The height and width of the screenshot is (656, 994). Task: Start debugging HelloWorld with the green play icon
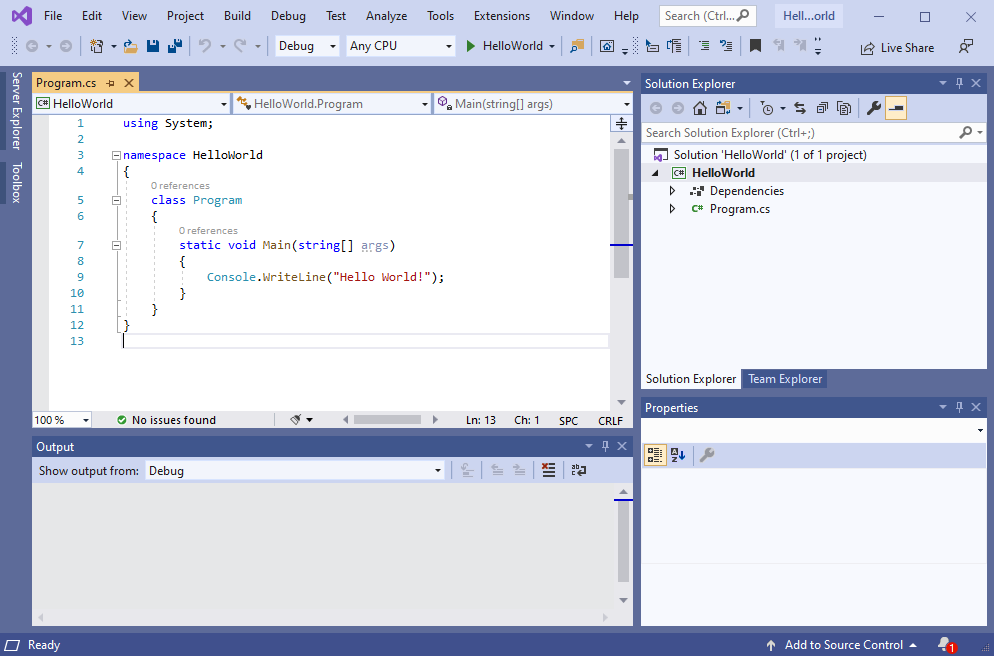pos(470,46)
